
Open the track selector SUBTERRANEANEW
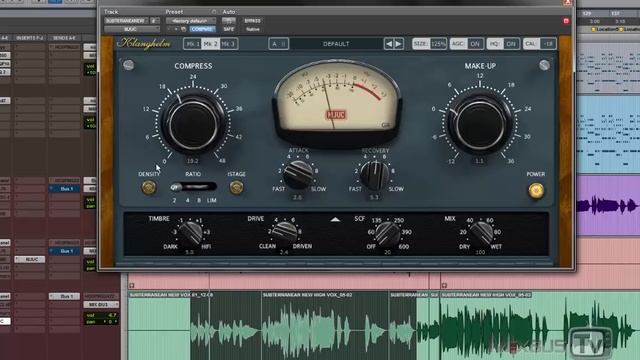[126, 20]
